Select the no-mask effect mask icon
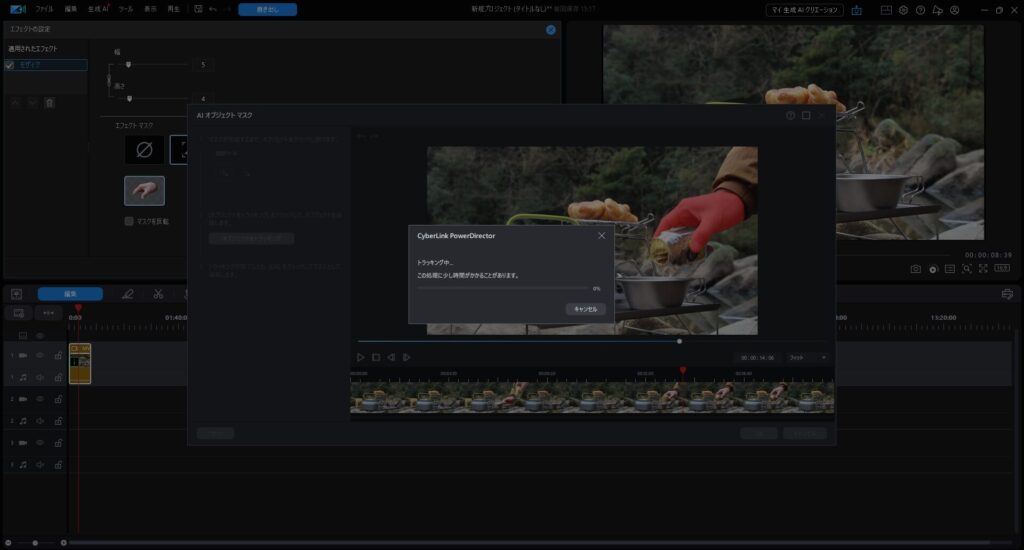Image resolution: width=1024 pixels, height=550 pixels. [144, 150]
